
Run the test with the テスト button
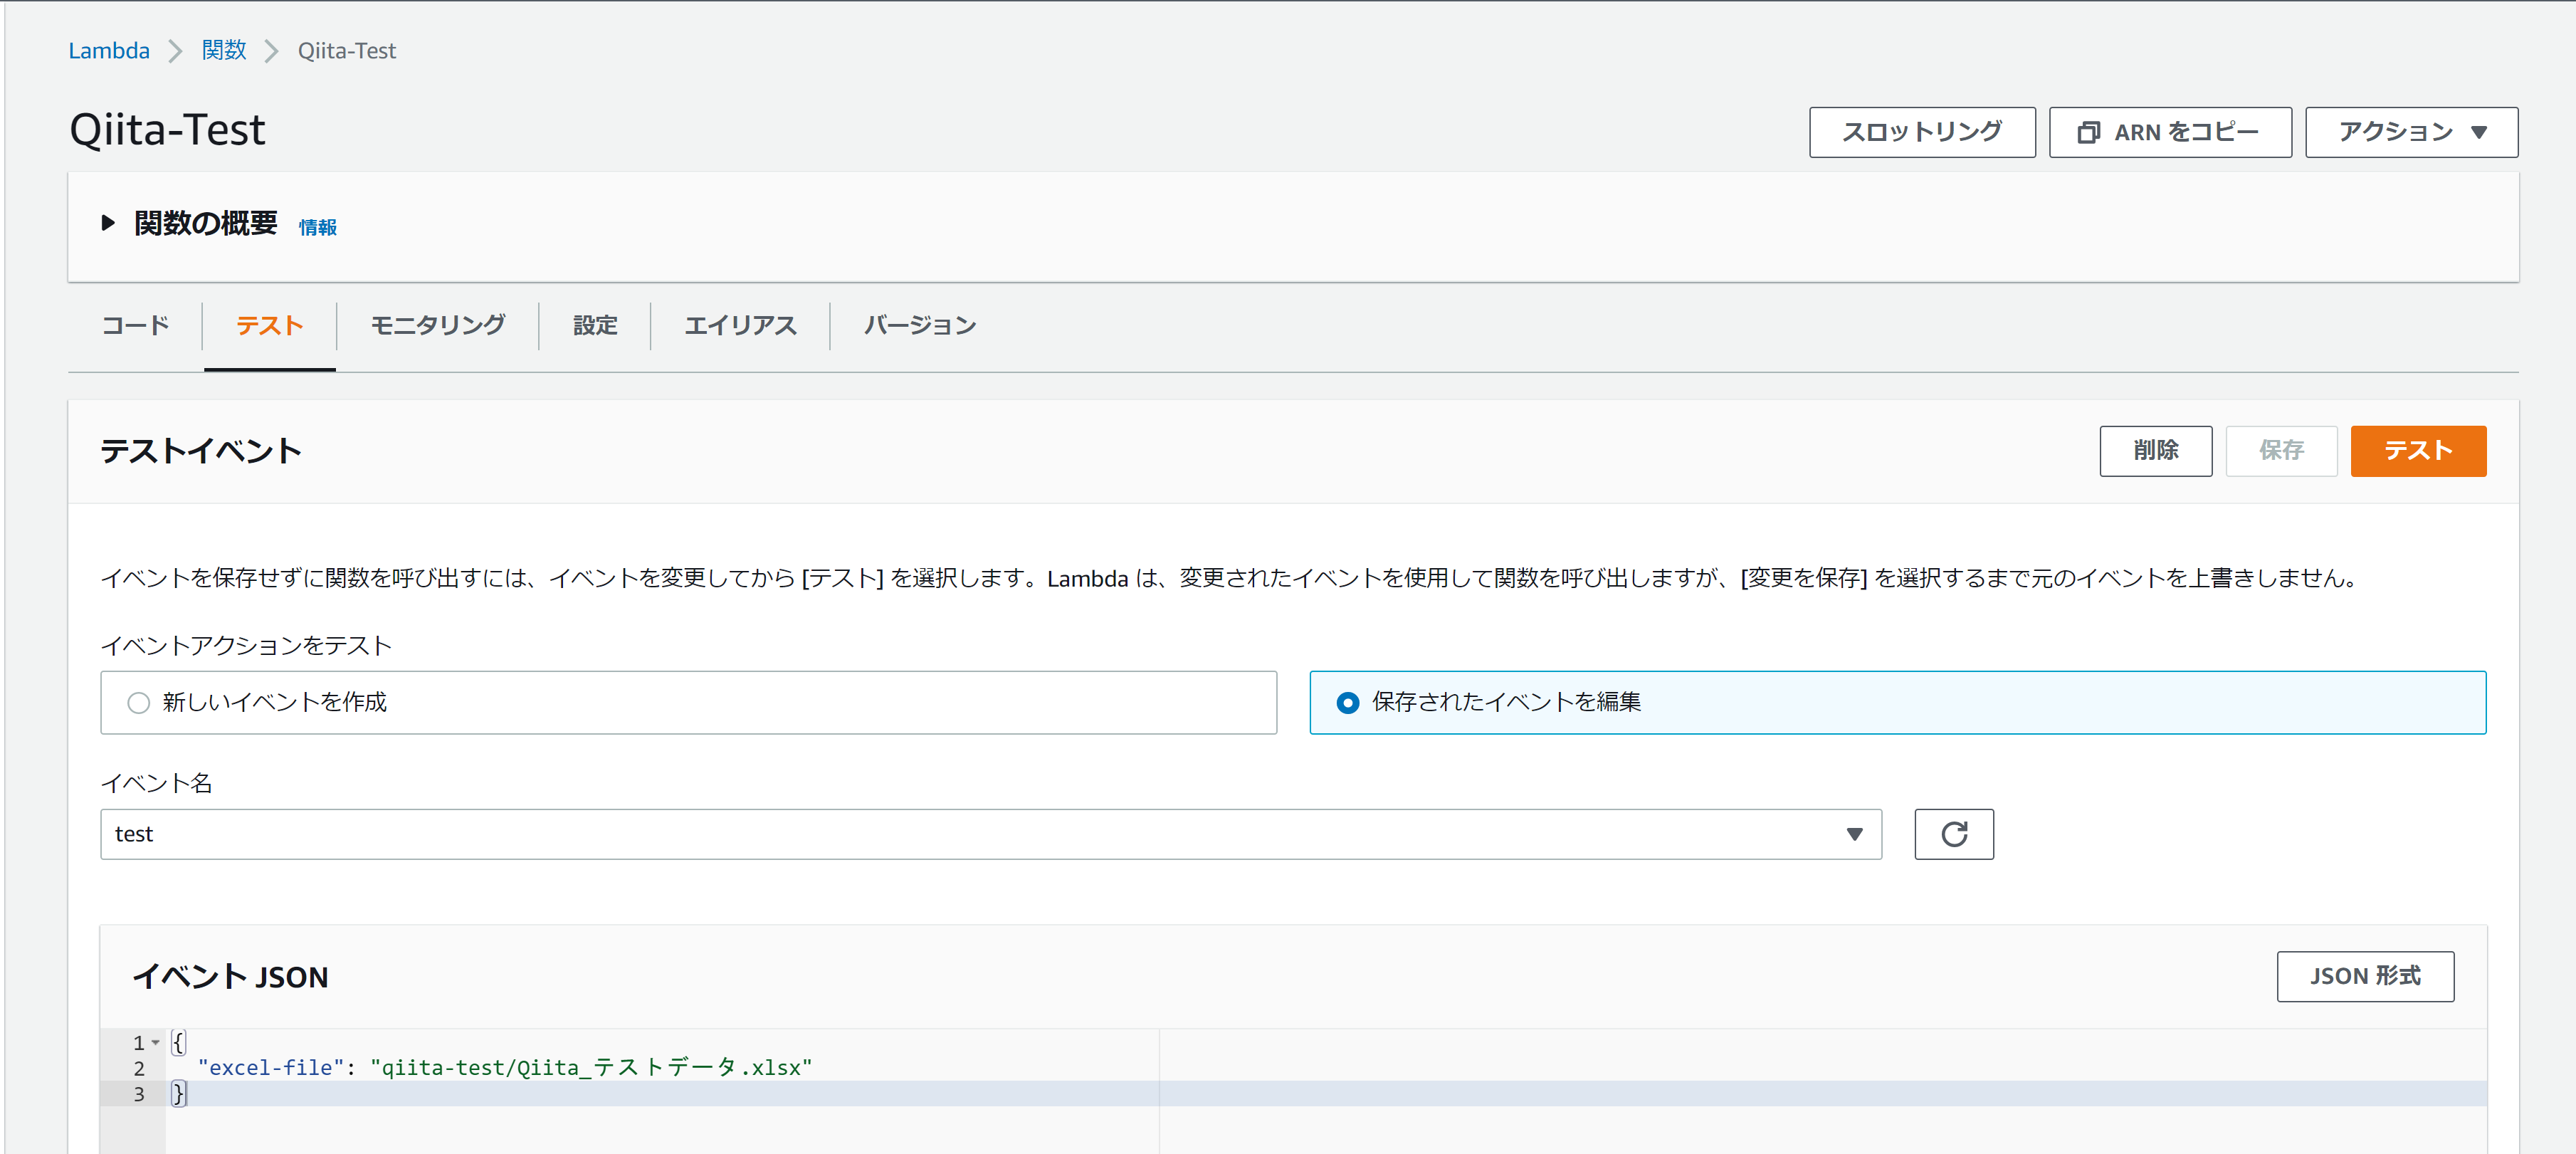pyautogui.click(x=2418, y=451)
